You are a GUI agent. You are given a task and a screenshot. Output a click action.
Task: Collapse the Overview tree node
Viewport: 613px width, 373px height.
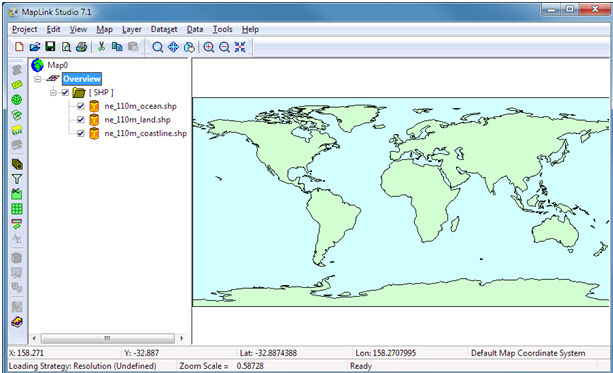[x=38, y=79]
